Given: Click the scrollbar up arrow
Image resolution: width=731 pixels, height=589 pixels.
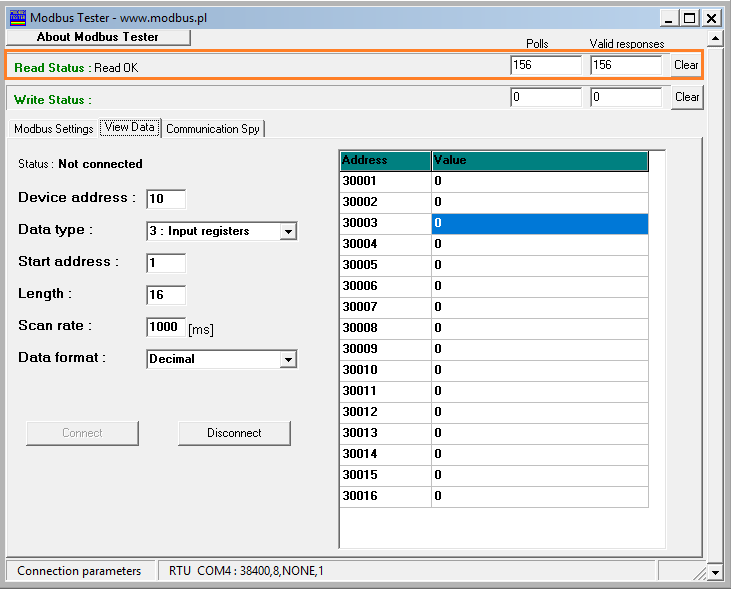Looking at the screenshot, I should (715, 38).
